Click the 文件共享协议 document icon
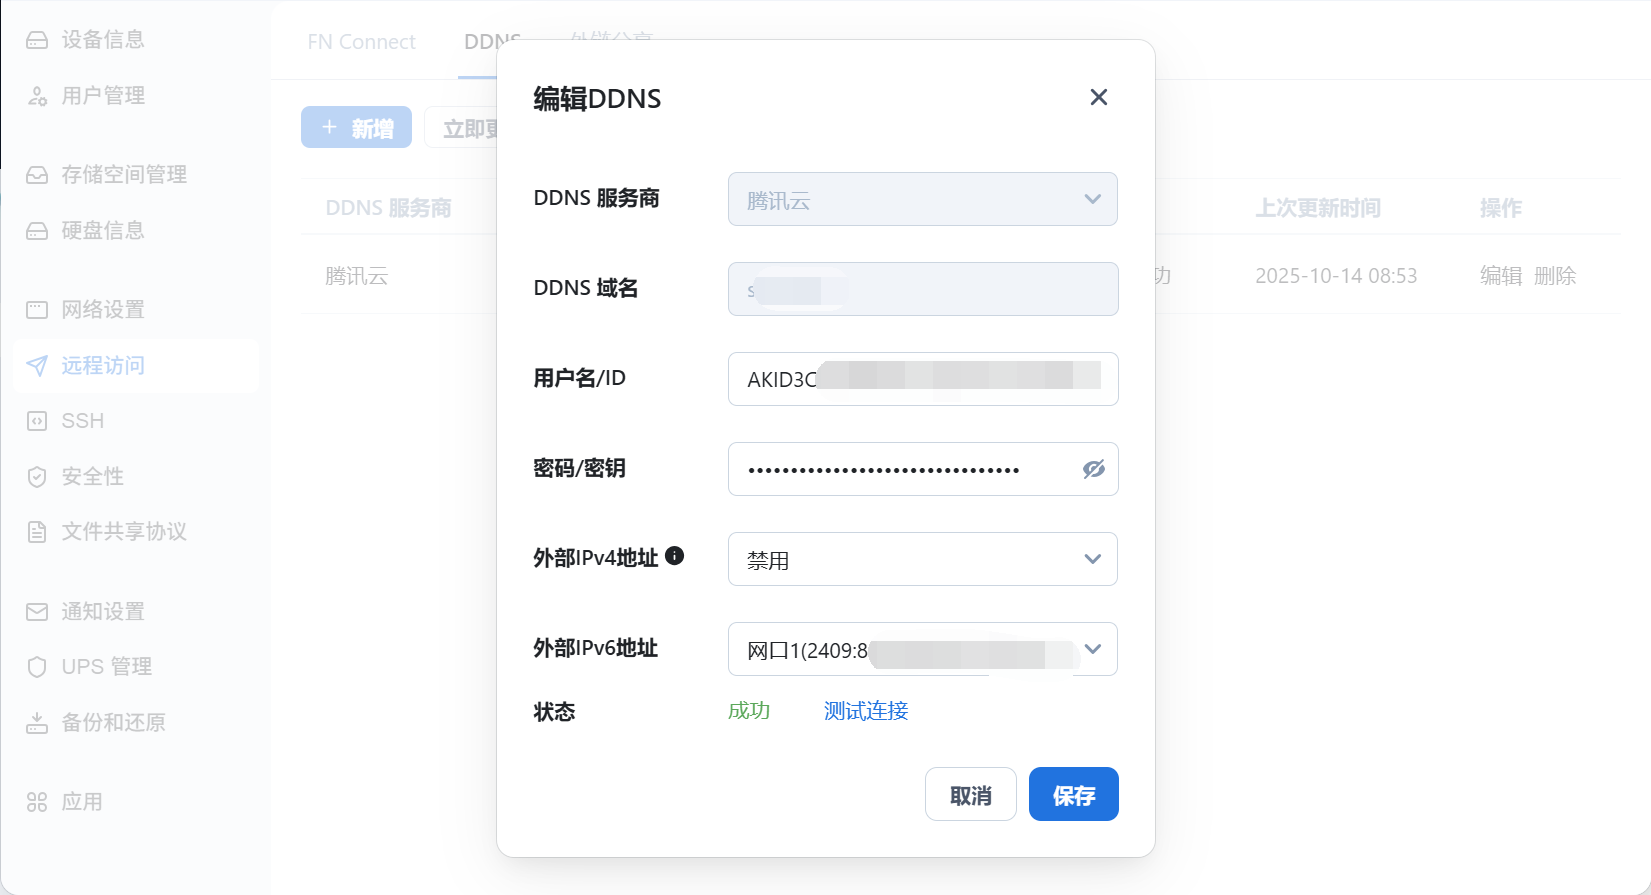The height and width of the screenshot is (895, 1651). pyautogui.click(x=37, y=532)
